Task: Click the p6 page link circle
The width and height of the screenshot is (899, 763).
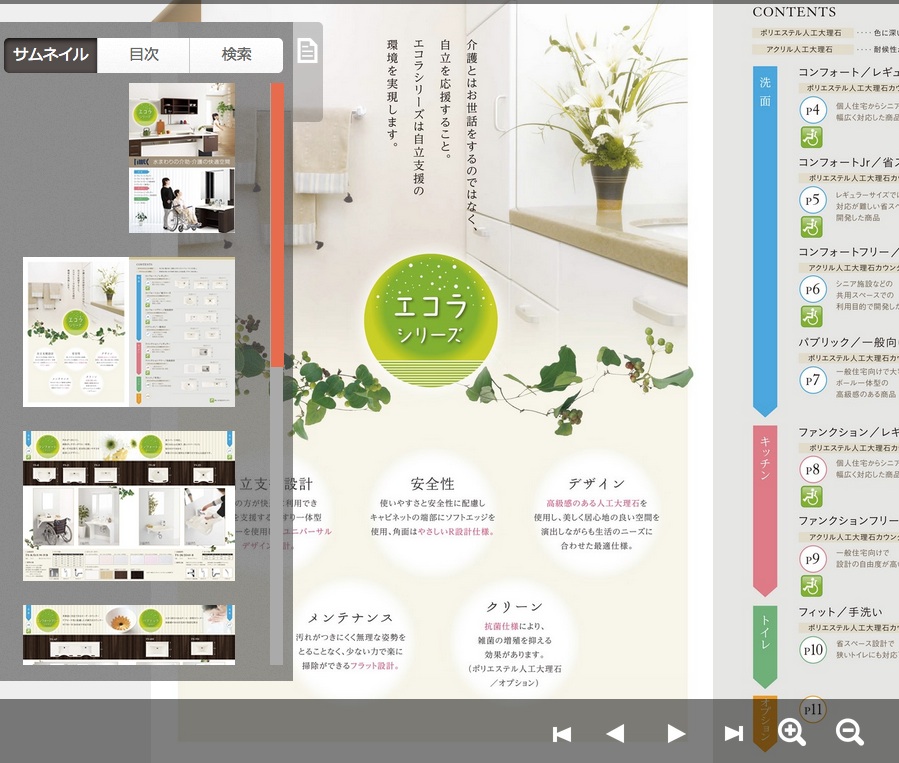Action: coord(813,289)
